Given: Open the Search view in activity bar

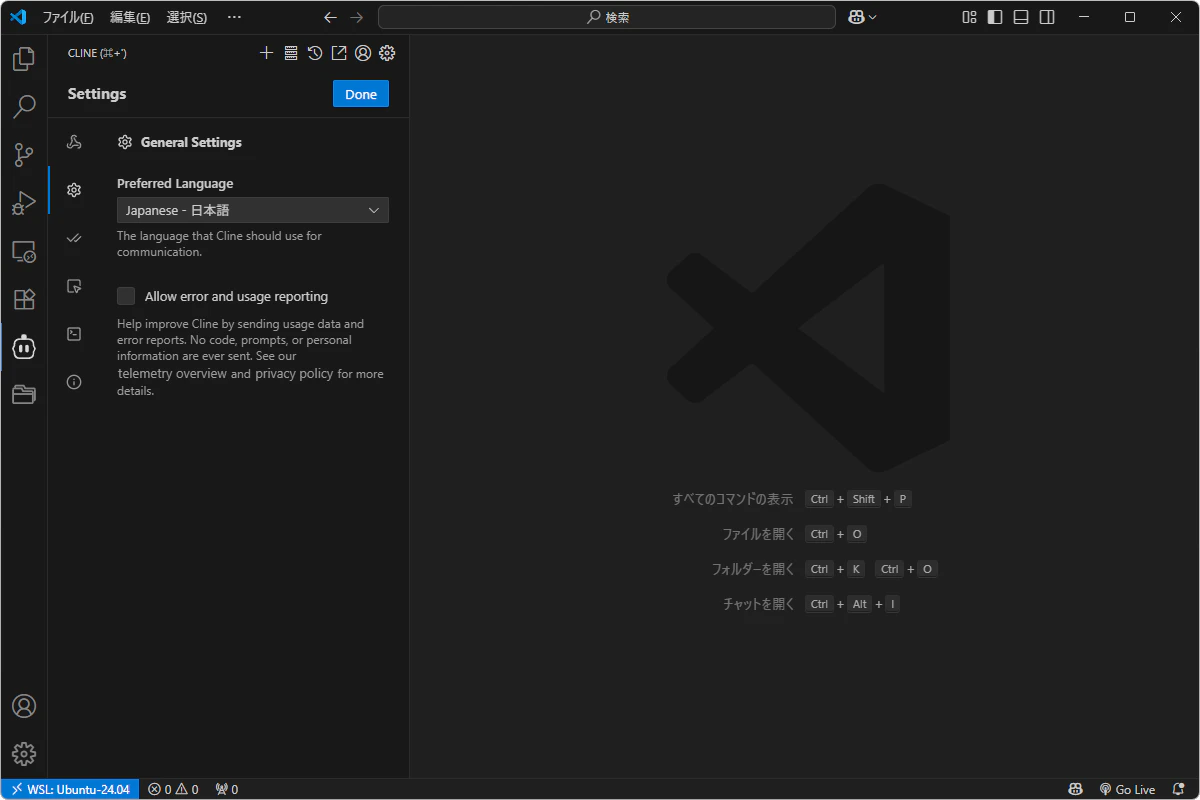Looking at the screenshot, I should coord(24,106).
